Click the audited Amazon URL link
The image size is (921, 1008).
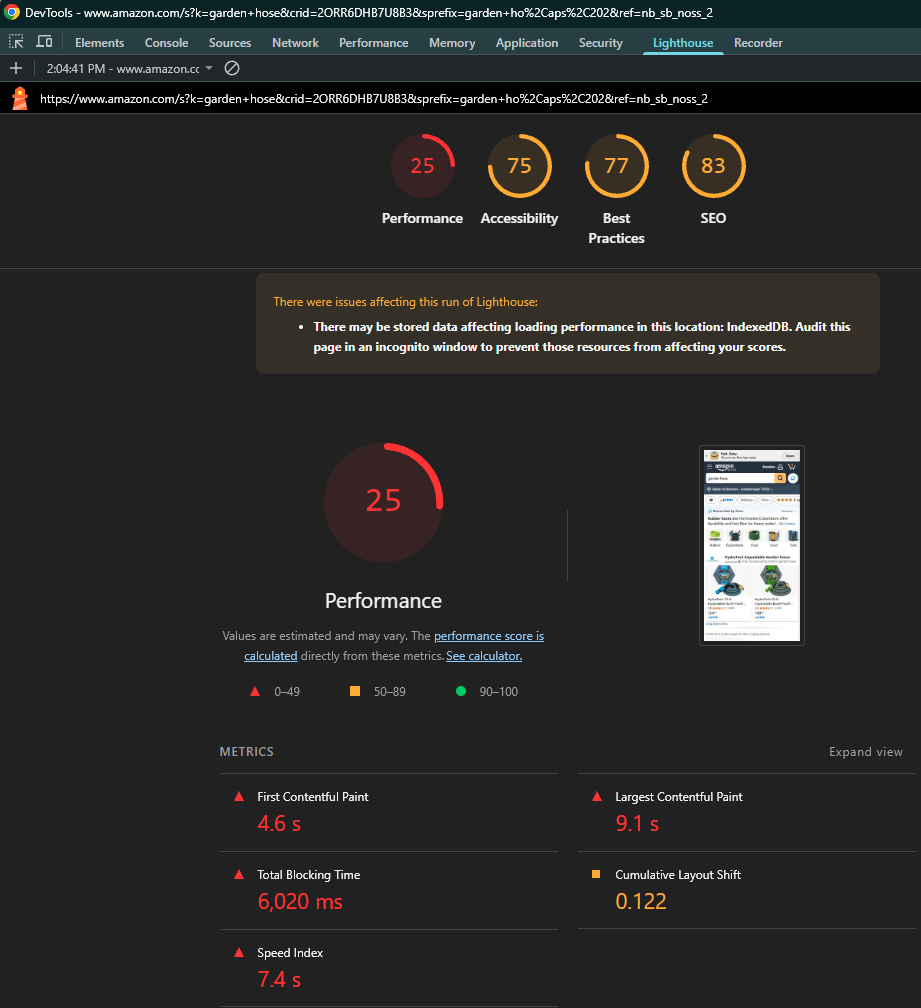[x=373, y=98]
